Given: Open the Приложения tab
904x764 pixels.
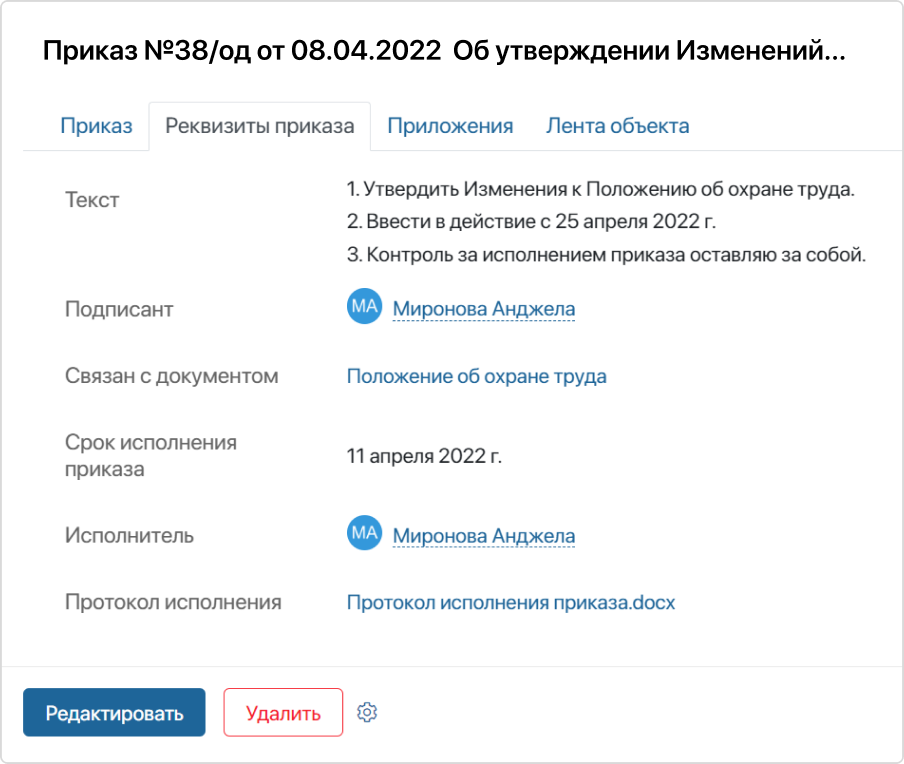Looking at the screenshot, I should coord(450,126).
